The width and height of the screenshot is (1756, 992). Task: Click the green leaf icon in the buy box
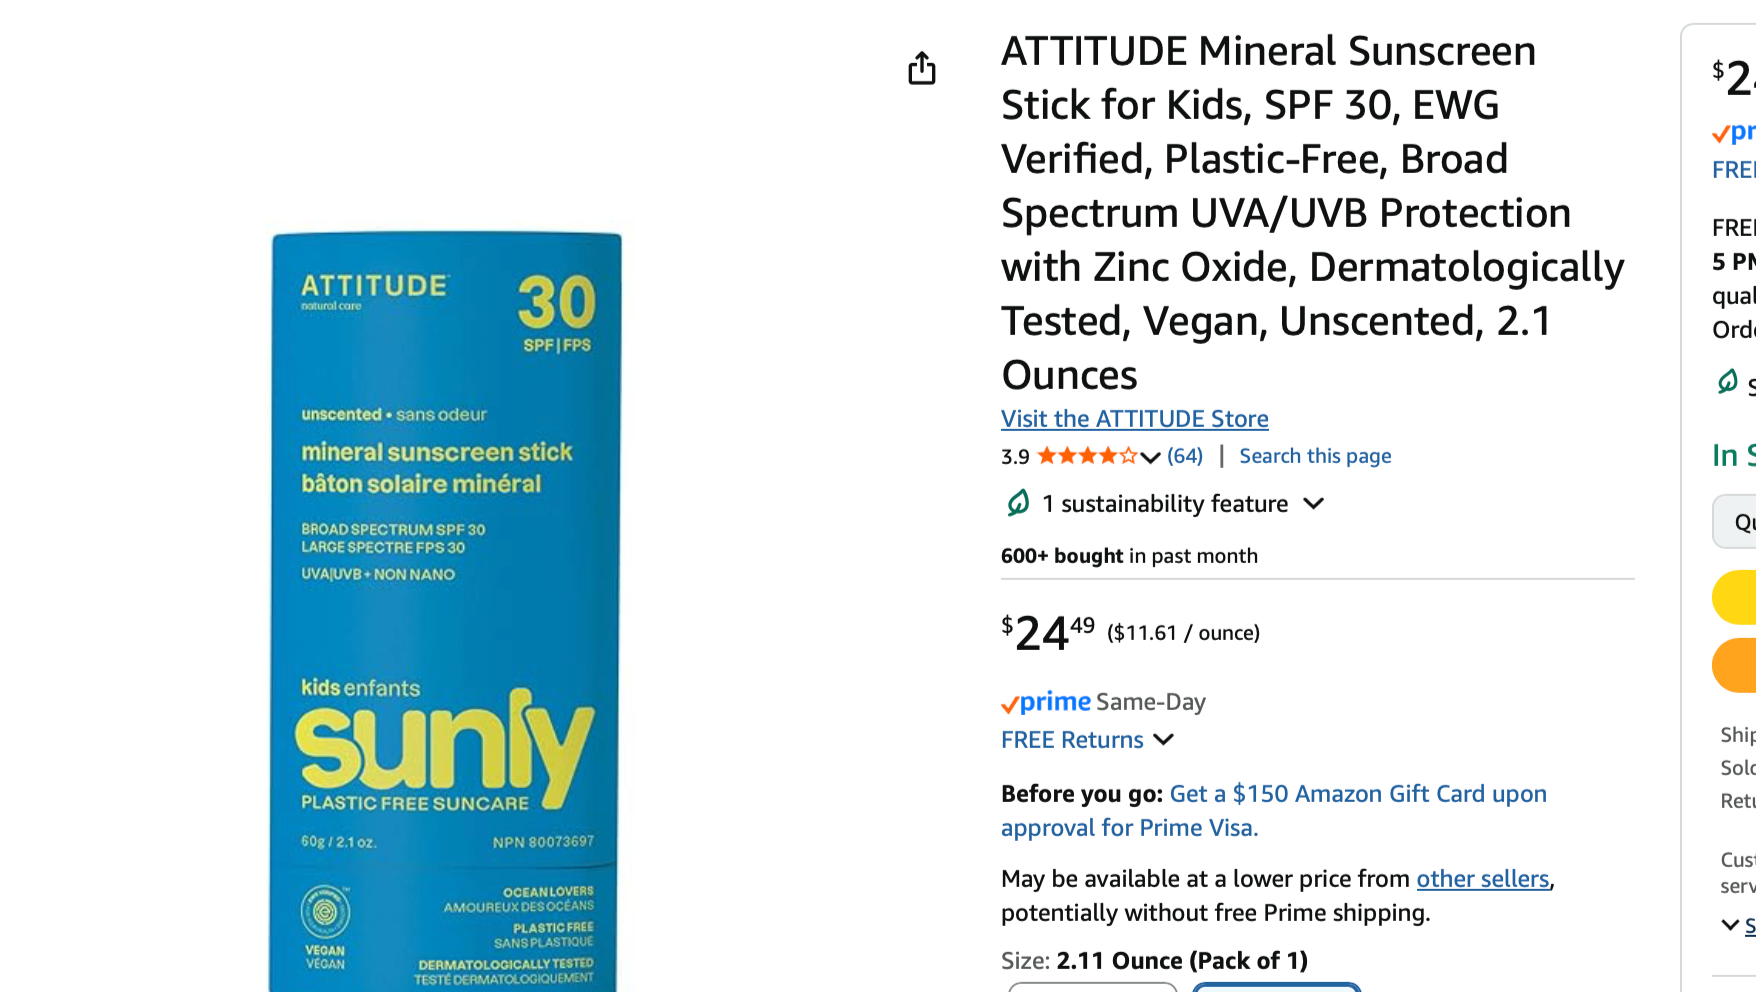coord(1727,381)
